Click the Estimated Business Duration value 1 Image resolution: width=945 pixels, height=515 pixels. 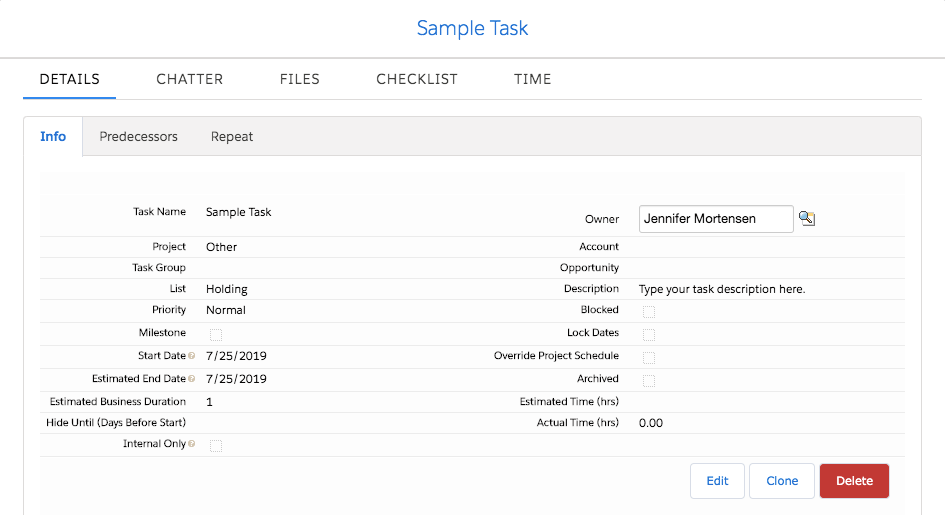(x=209, y=402)
